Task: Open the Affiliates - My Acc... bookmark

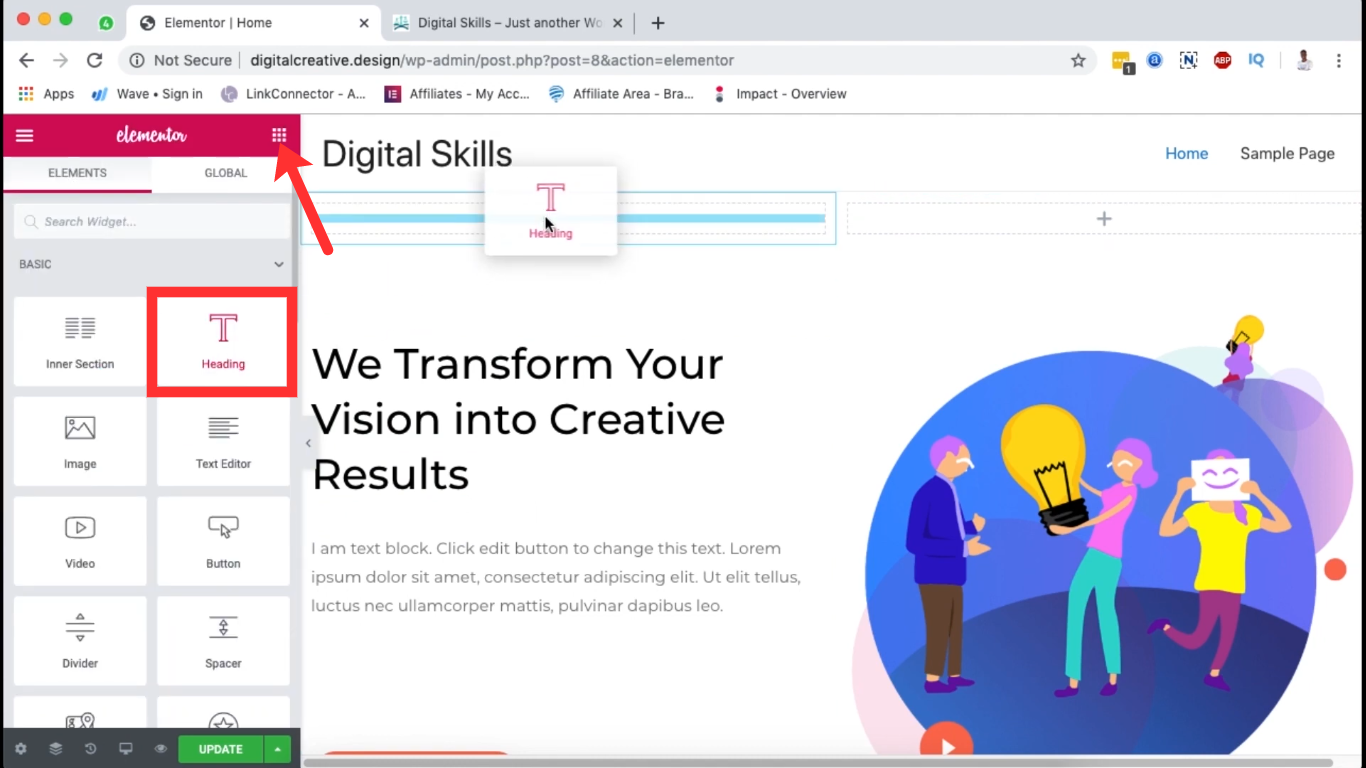Action: (457, 94)
